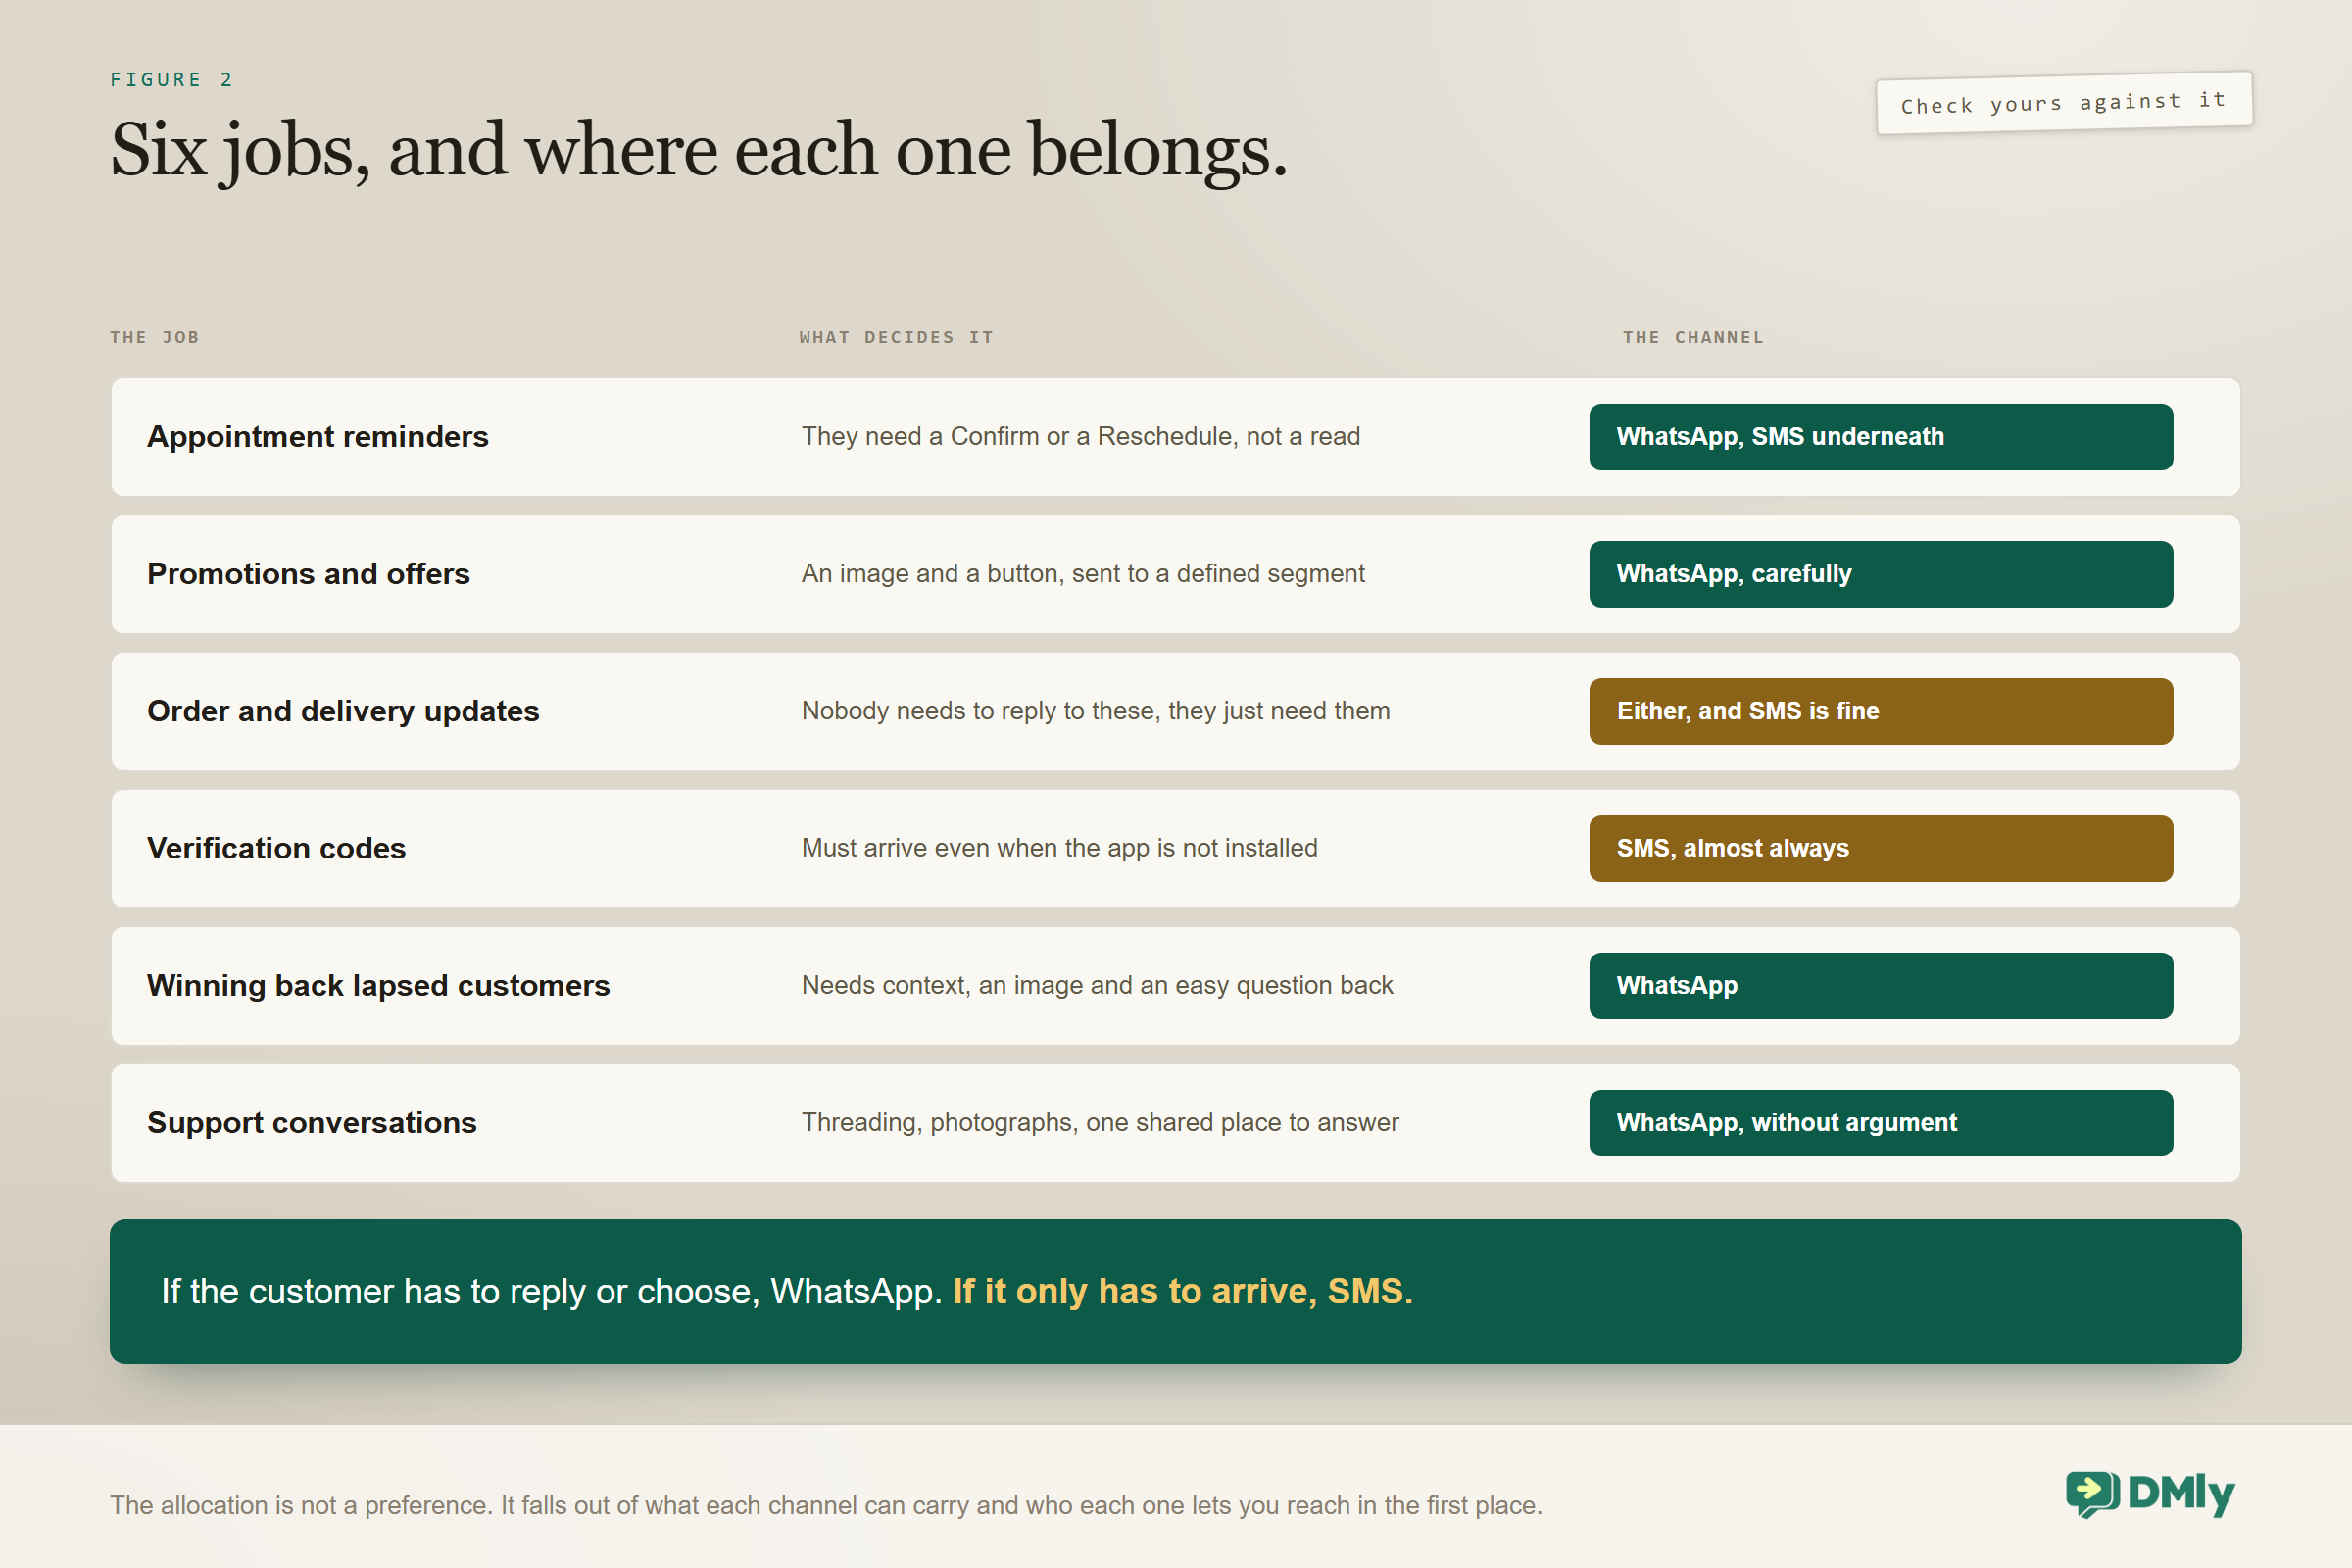Viewport: 2352px width, 1568px height.
Task: Select the "WhatsApp, SMS underneath" channel badge
Action: click(x=1881, y=437)
